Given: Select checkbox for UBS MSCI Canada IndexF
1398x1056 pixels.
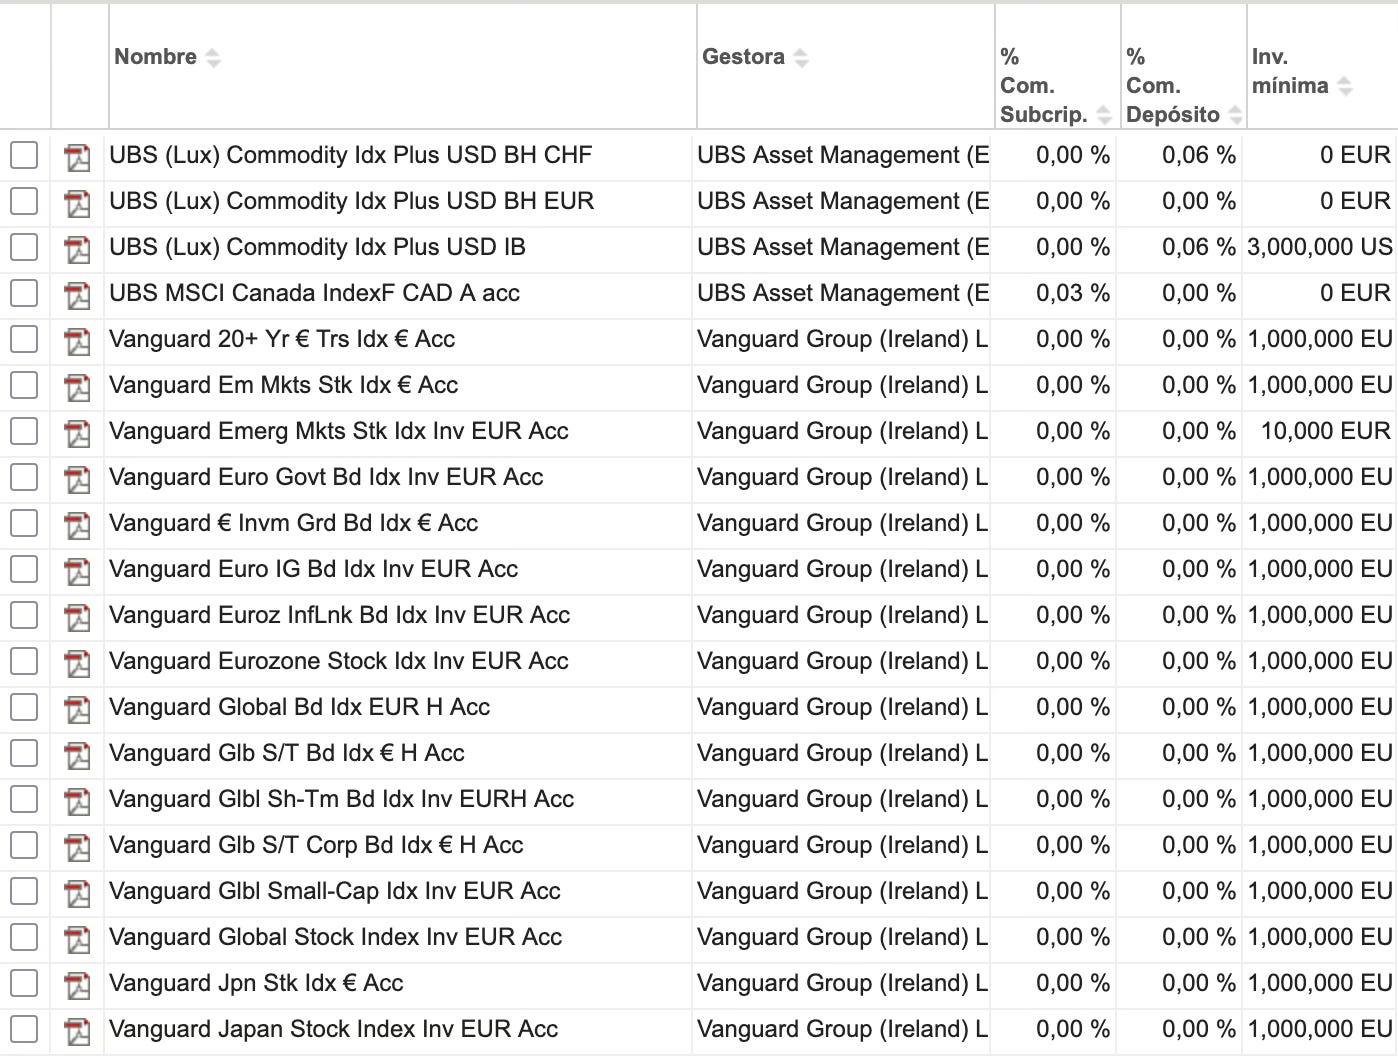Looking at the screenshot, I should [24, 293].
